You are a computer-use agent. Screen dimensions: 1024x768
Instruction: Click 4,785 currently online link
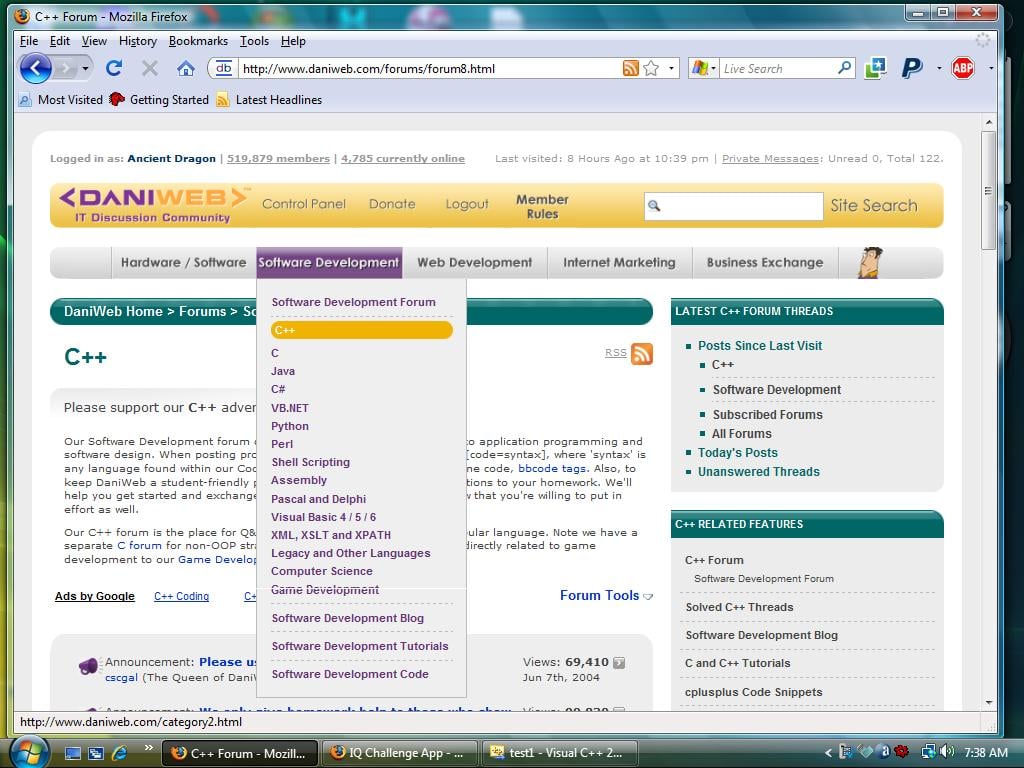click(x=403, y=159)
